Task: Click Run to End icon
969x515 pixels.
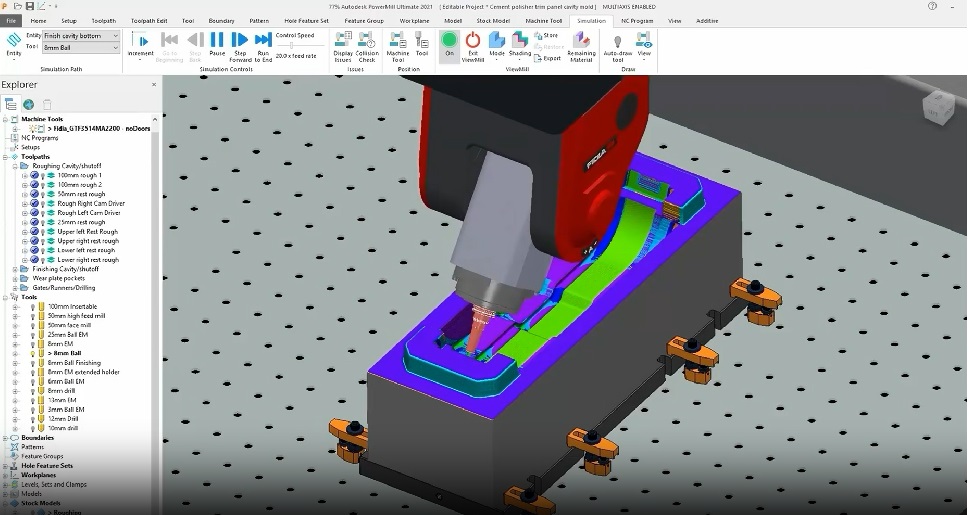Action: point(263,45)
